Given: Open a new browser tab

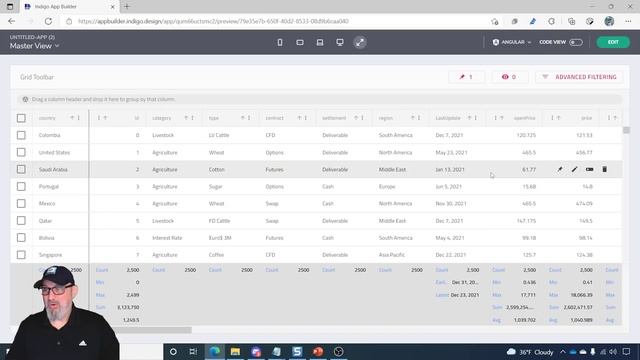Looking at the screenshot, I should pyautogui.click(x=127, y=7).
